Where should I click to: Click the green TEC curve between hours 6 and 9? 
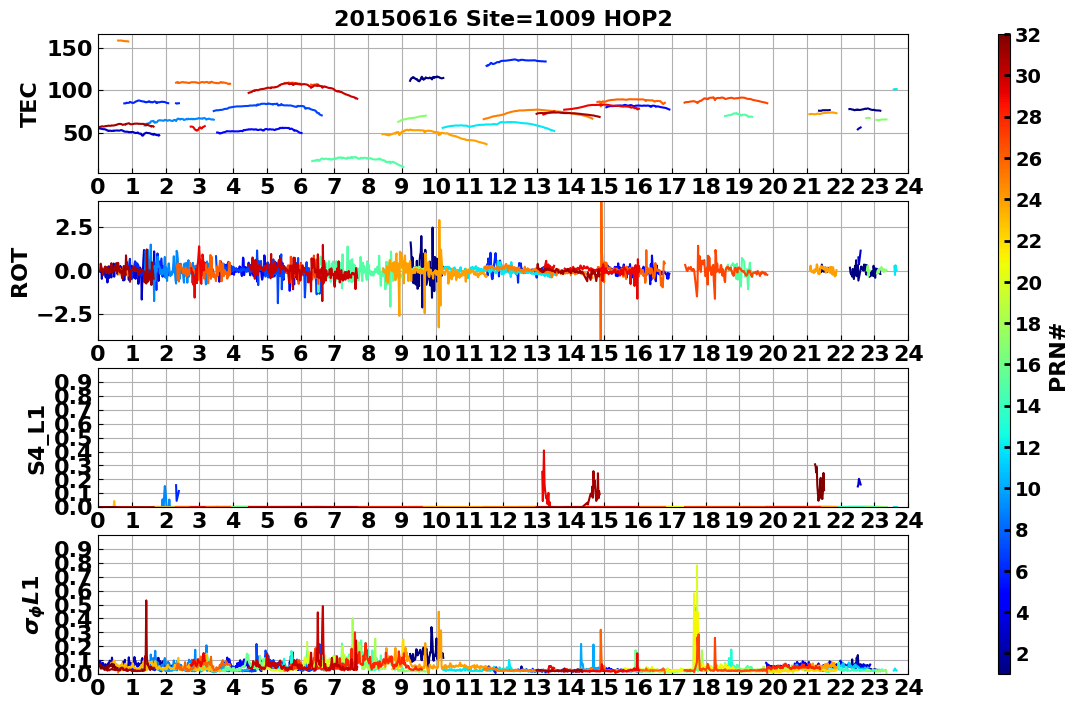coord(357,160)
